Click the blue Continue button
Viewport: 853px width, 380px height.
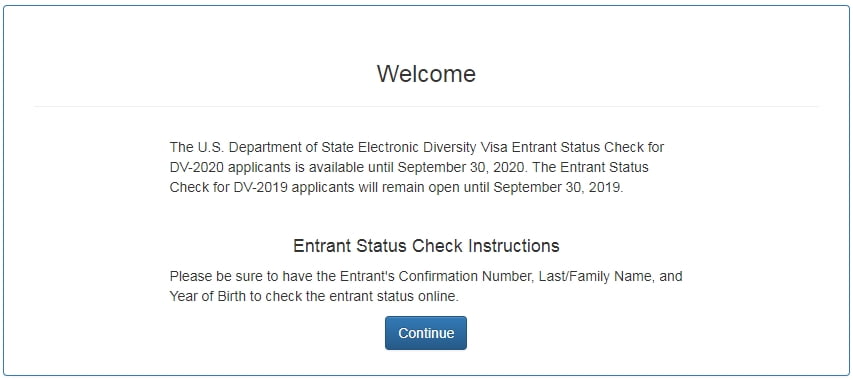426,333
